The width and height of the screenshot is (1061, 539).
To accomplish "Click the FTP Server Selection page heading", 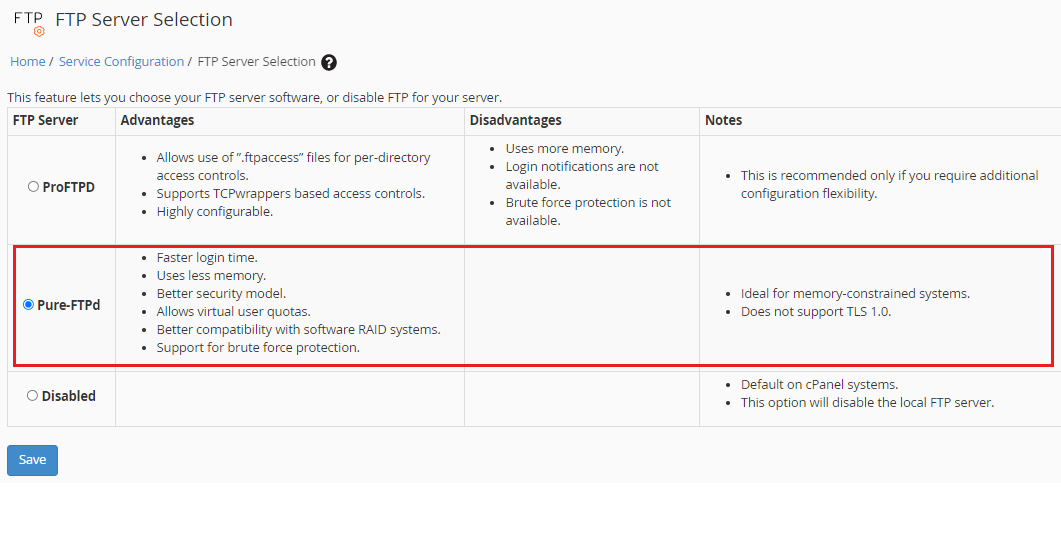I will tap(144, 20).
